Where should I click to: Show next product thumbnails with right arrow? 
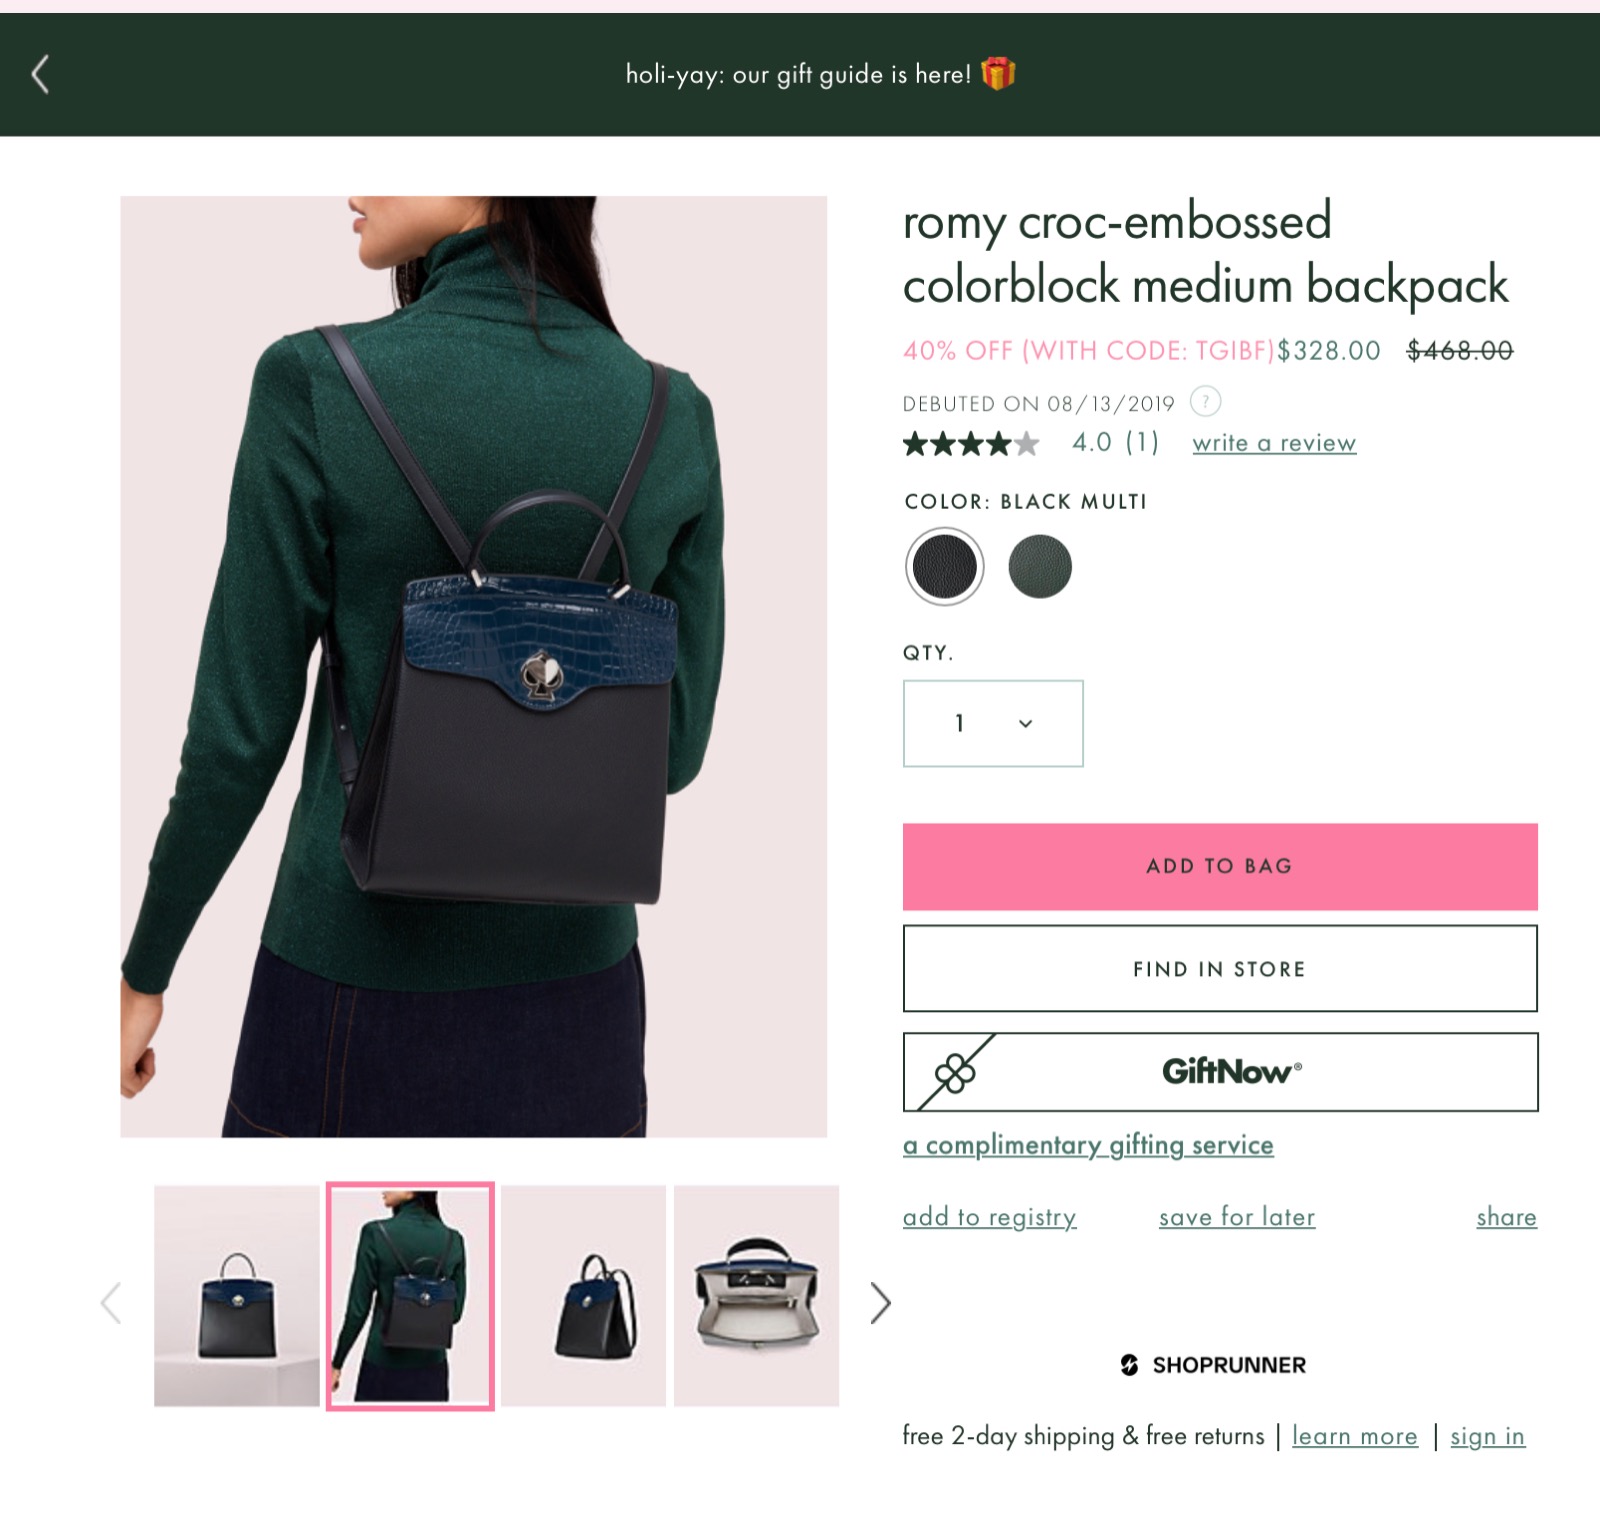click(880, 1303)
